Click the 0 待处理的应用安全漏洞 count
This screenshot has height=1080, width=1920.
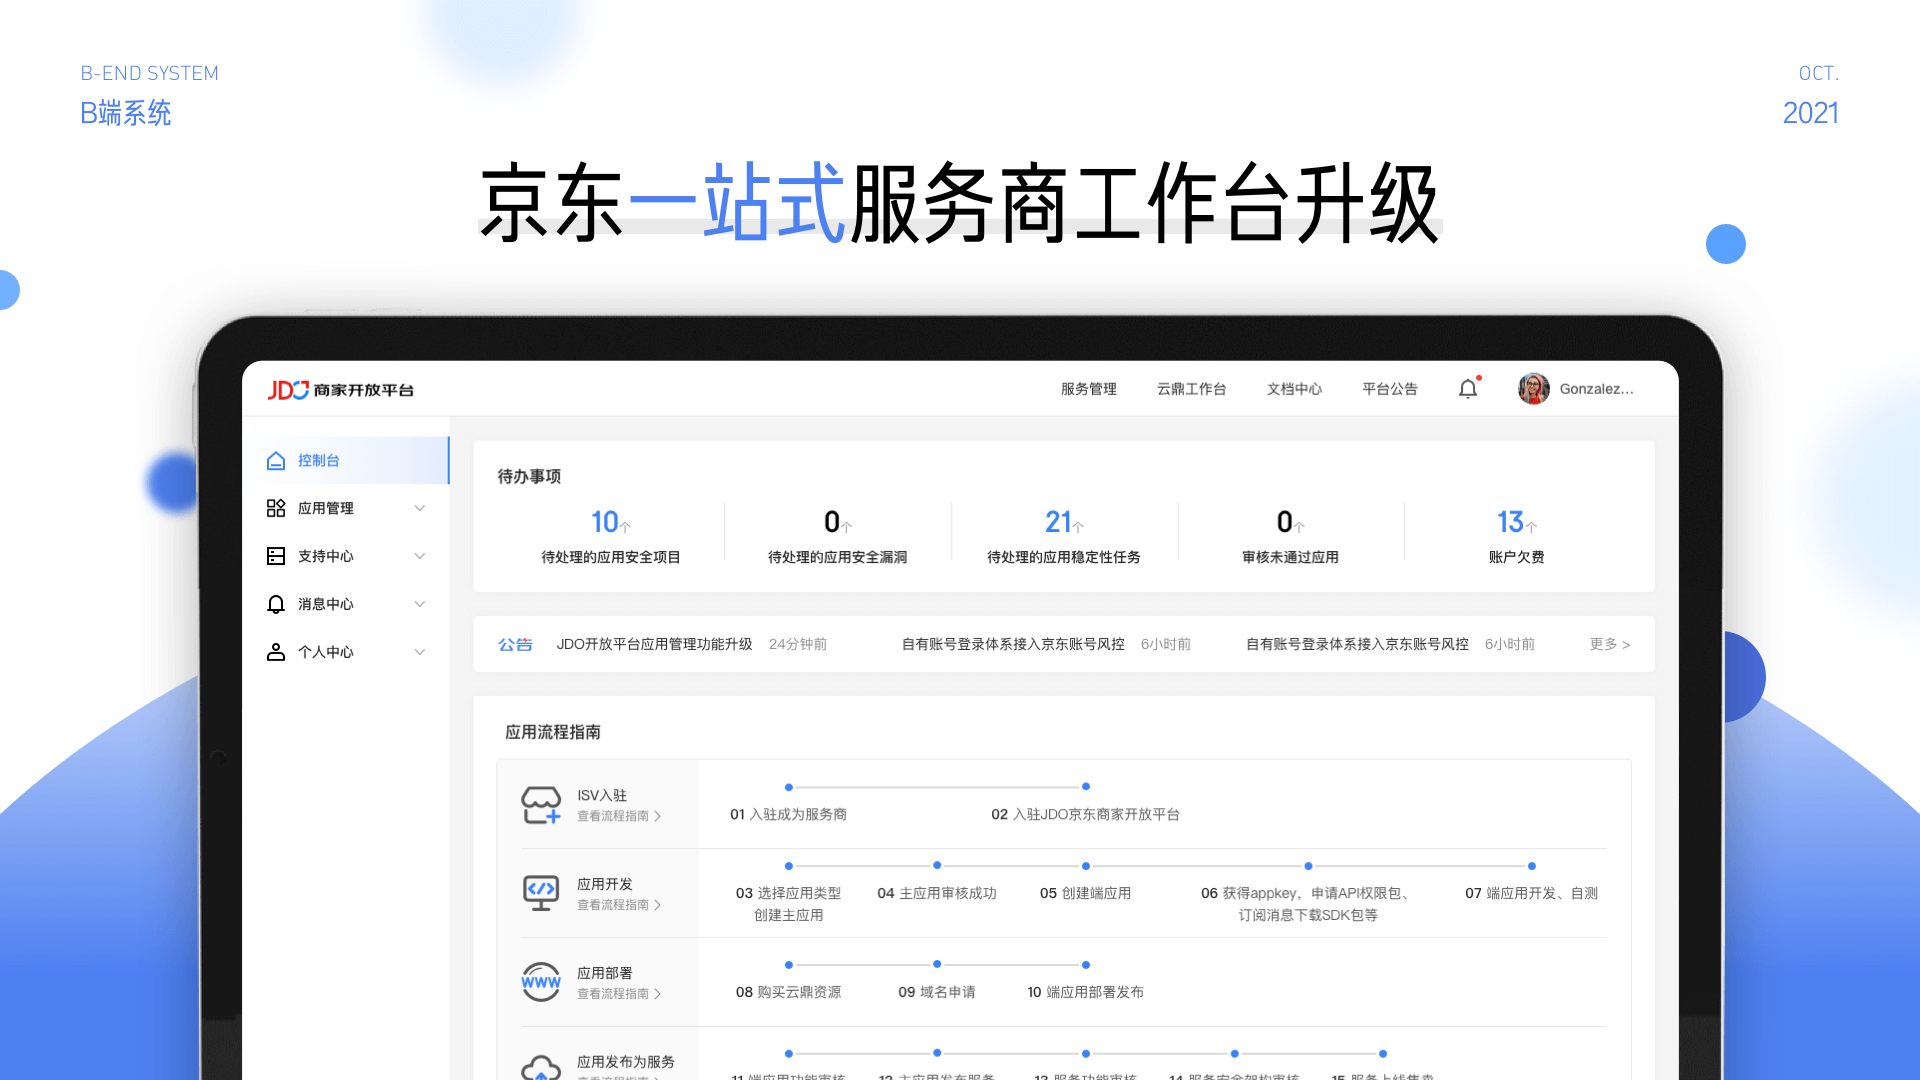[x=837, y=522]
